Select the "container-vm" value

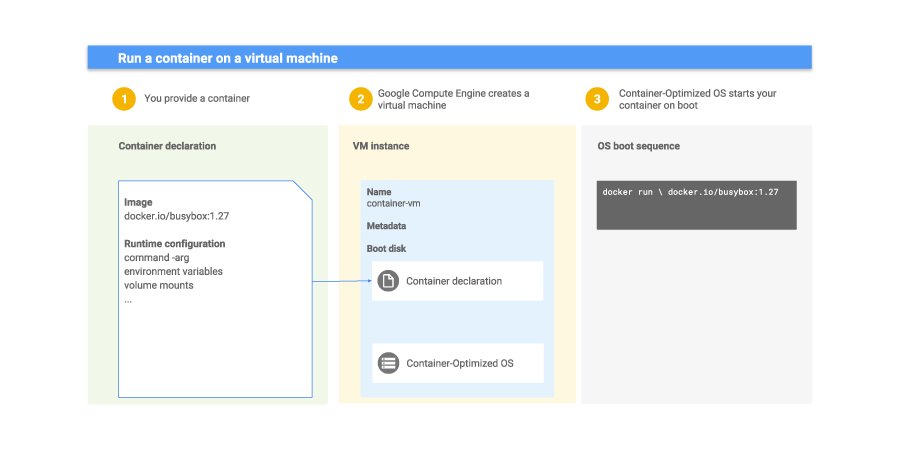393,203
